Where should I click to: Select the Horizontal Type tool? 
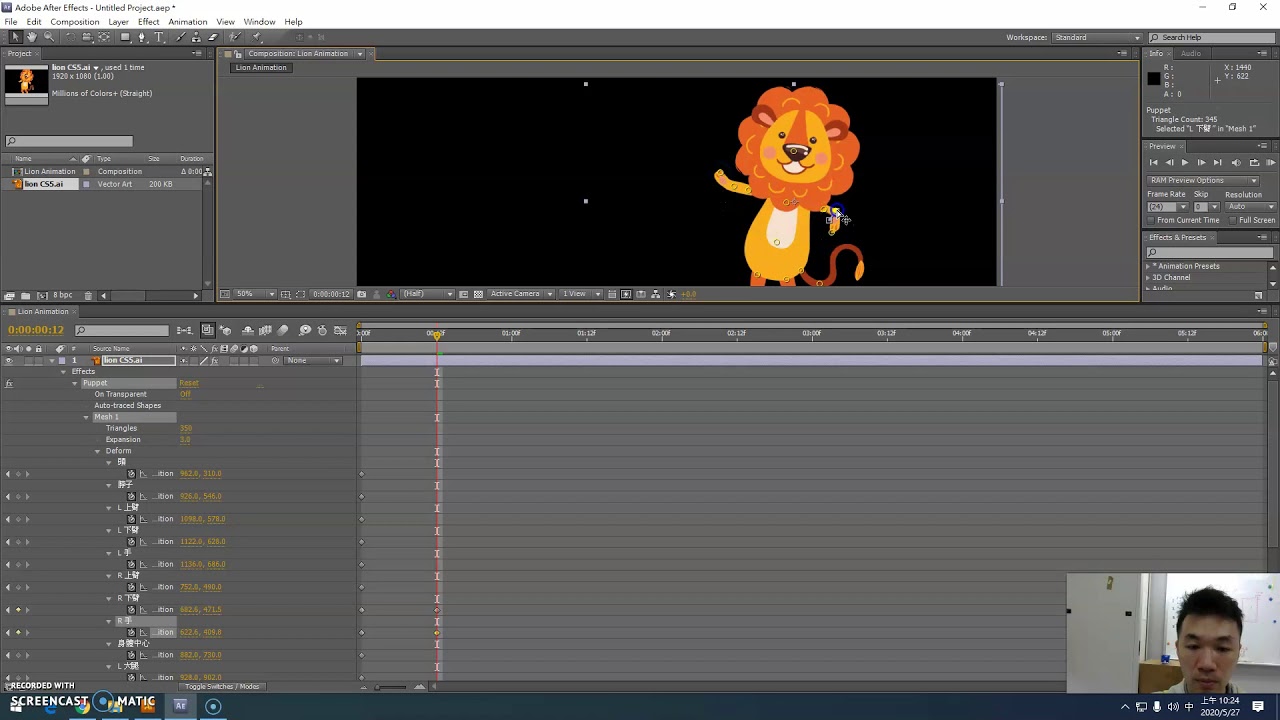[x=159, y=37]
